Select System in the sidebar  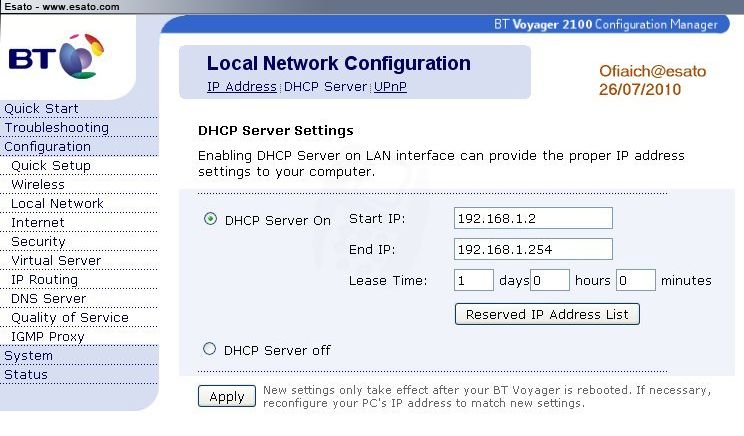(28, 355)
